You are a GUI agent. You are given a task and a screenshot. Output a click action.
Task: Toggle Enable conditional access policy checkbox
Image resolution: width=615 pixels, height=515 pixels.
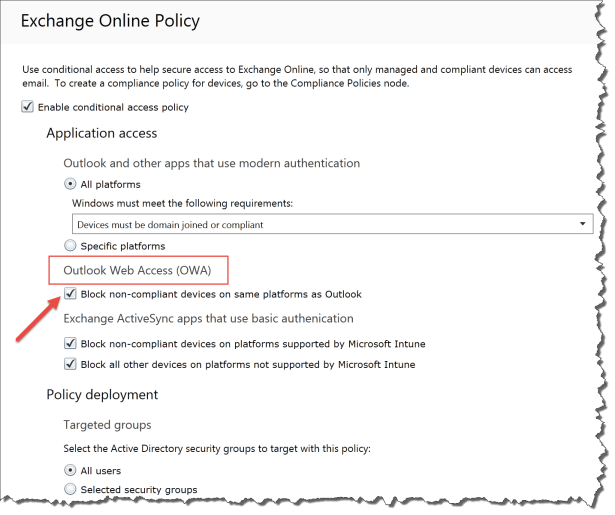pyautogui.click(x=27, y=107)
